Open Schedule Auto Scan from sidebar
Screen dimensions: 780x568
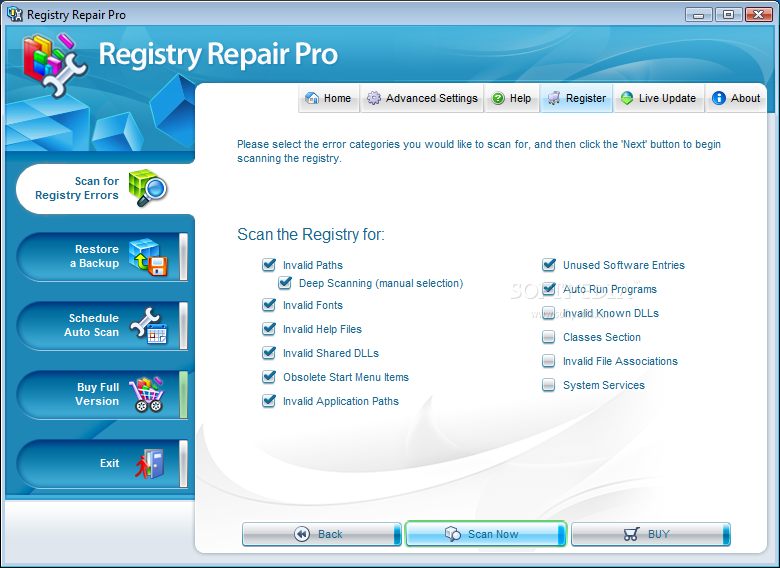102,326
